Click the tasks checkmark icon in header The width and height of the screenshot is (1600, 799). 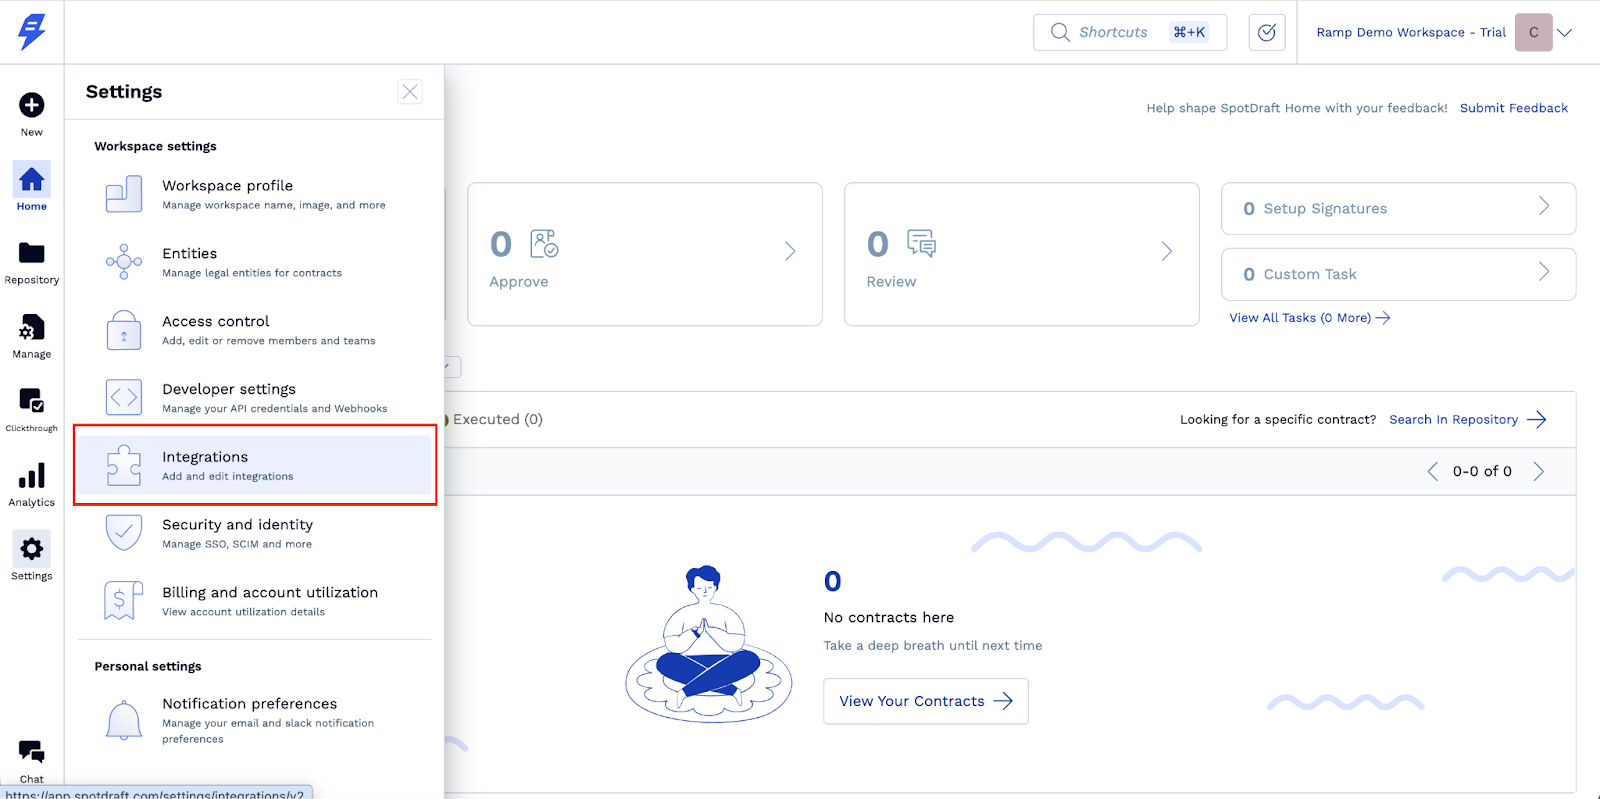pos(1267,32)
